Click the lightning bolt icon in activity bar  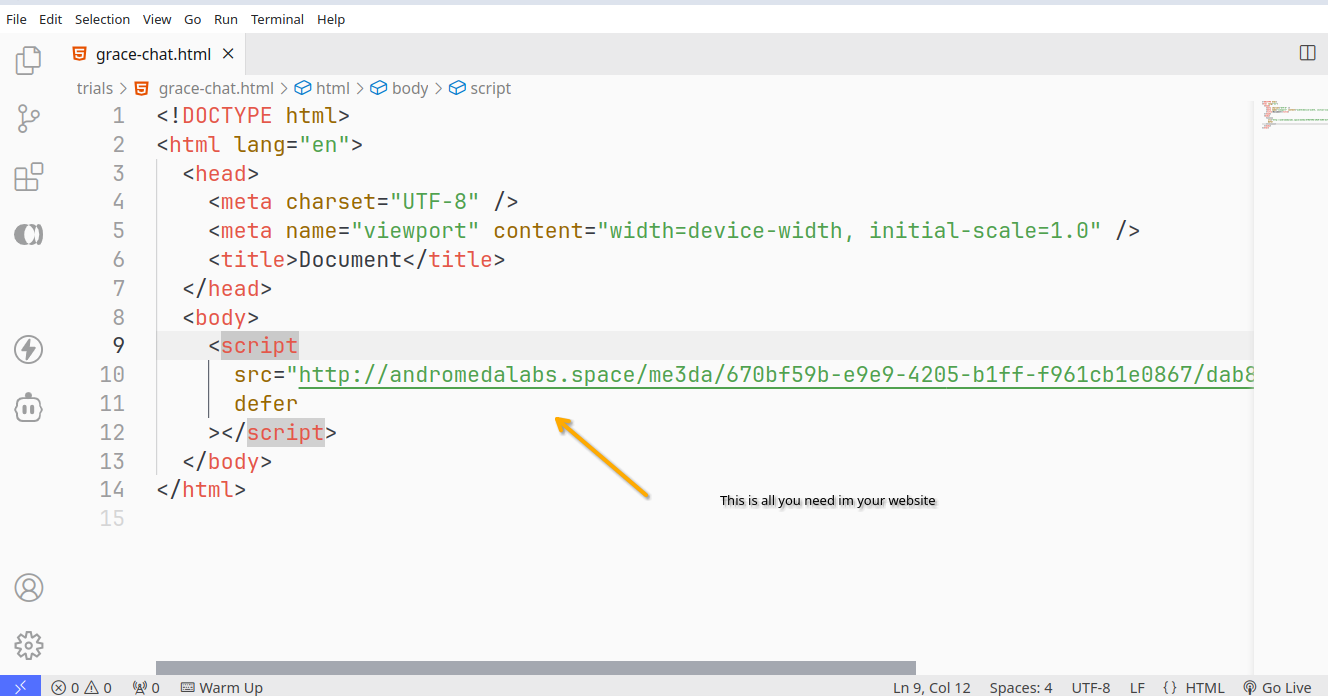pyautogui.click(x=28, y=349)
